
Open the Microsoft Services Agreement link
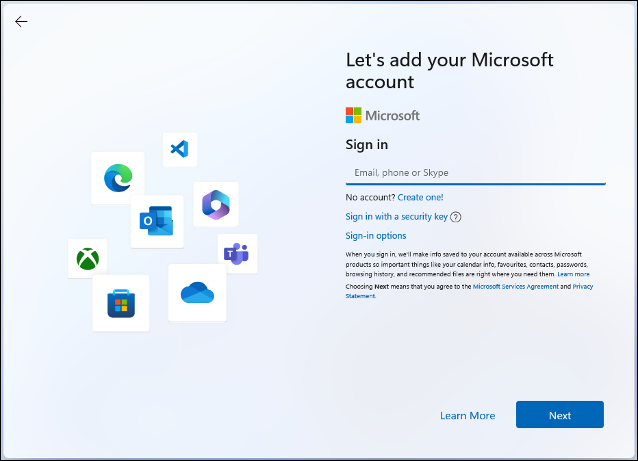click(515, 286)
